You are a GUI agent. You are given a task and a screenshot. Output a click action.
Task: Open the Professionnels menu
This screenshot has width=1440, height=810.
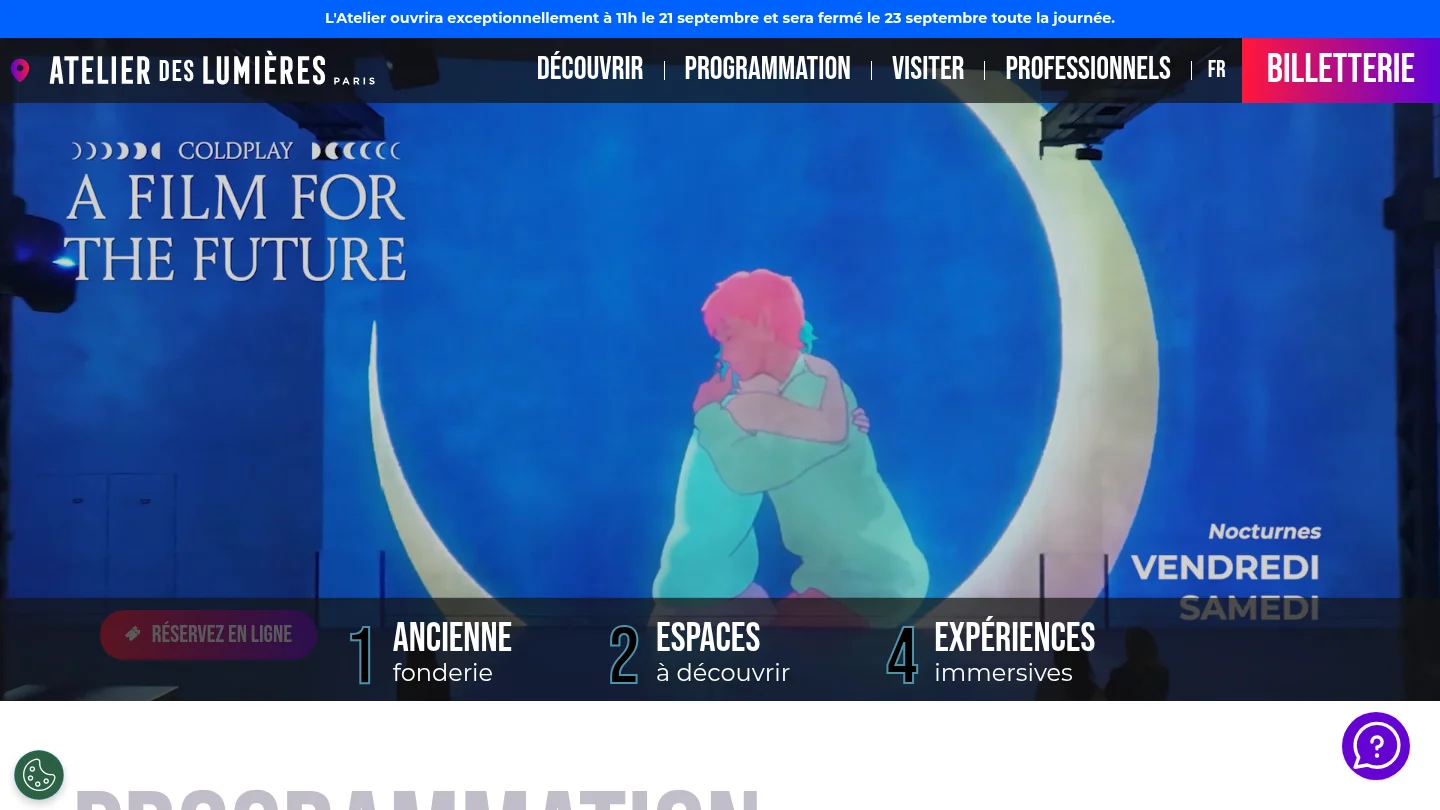click(x=1088, y=69)
